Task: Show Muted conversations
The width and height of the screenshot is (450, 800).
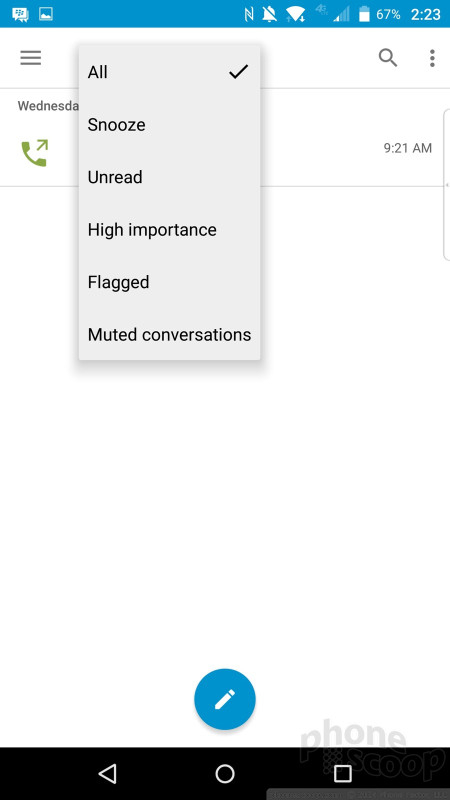Action: click(169, 335)
